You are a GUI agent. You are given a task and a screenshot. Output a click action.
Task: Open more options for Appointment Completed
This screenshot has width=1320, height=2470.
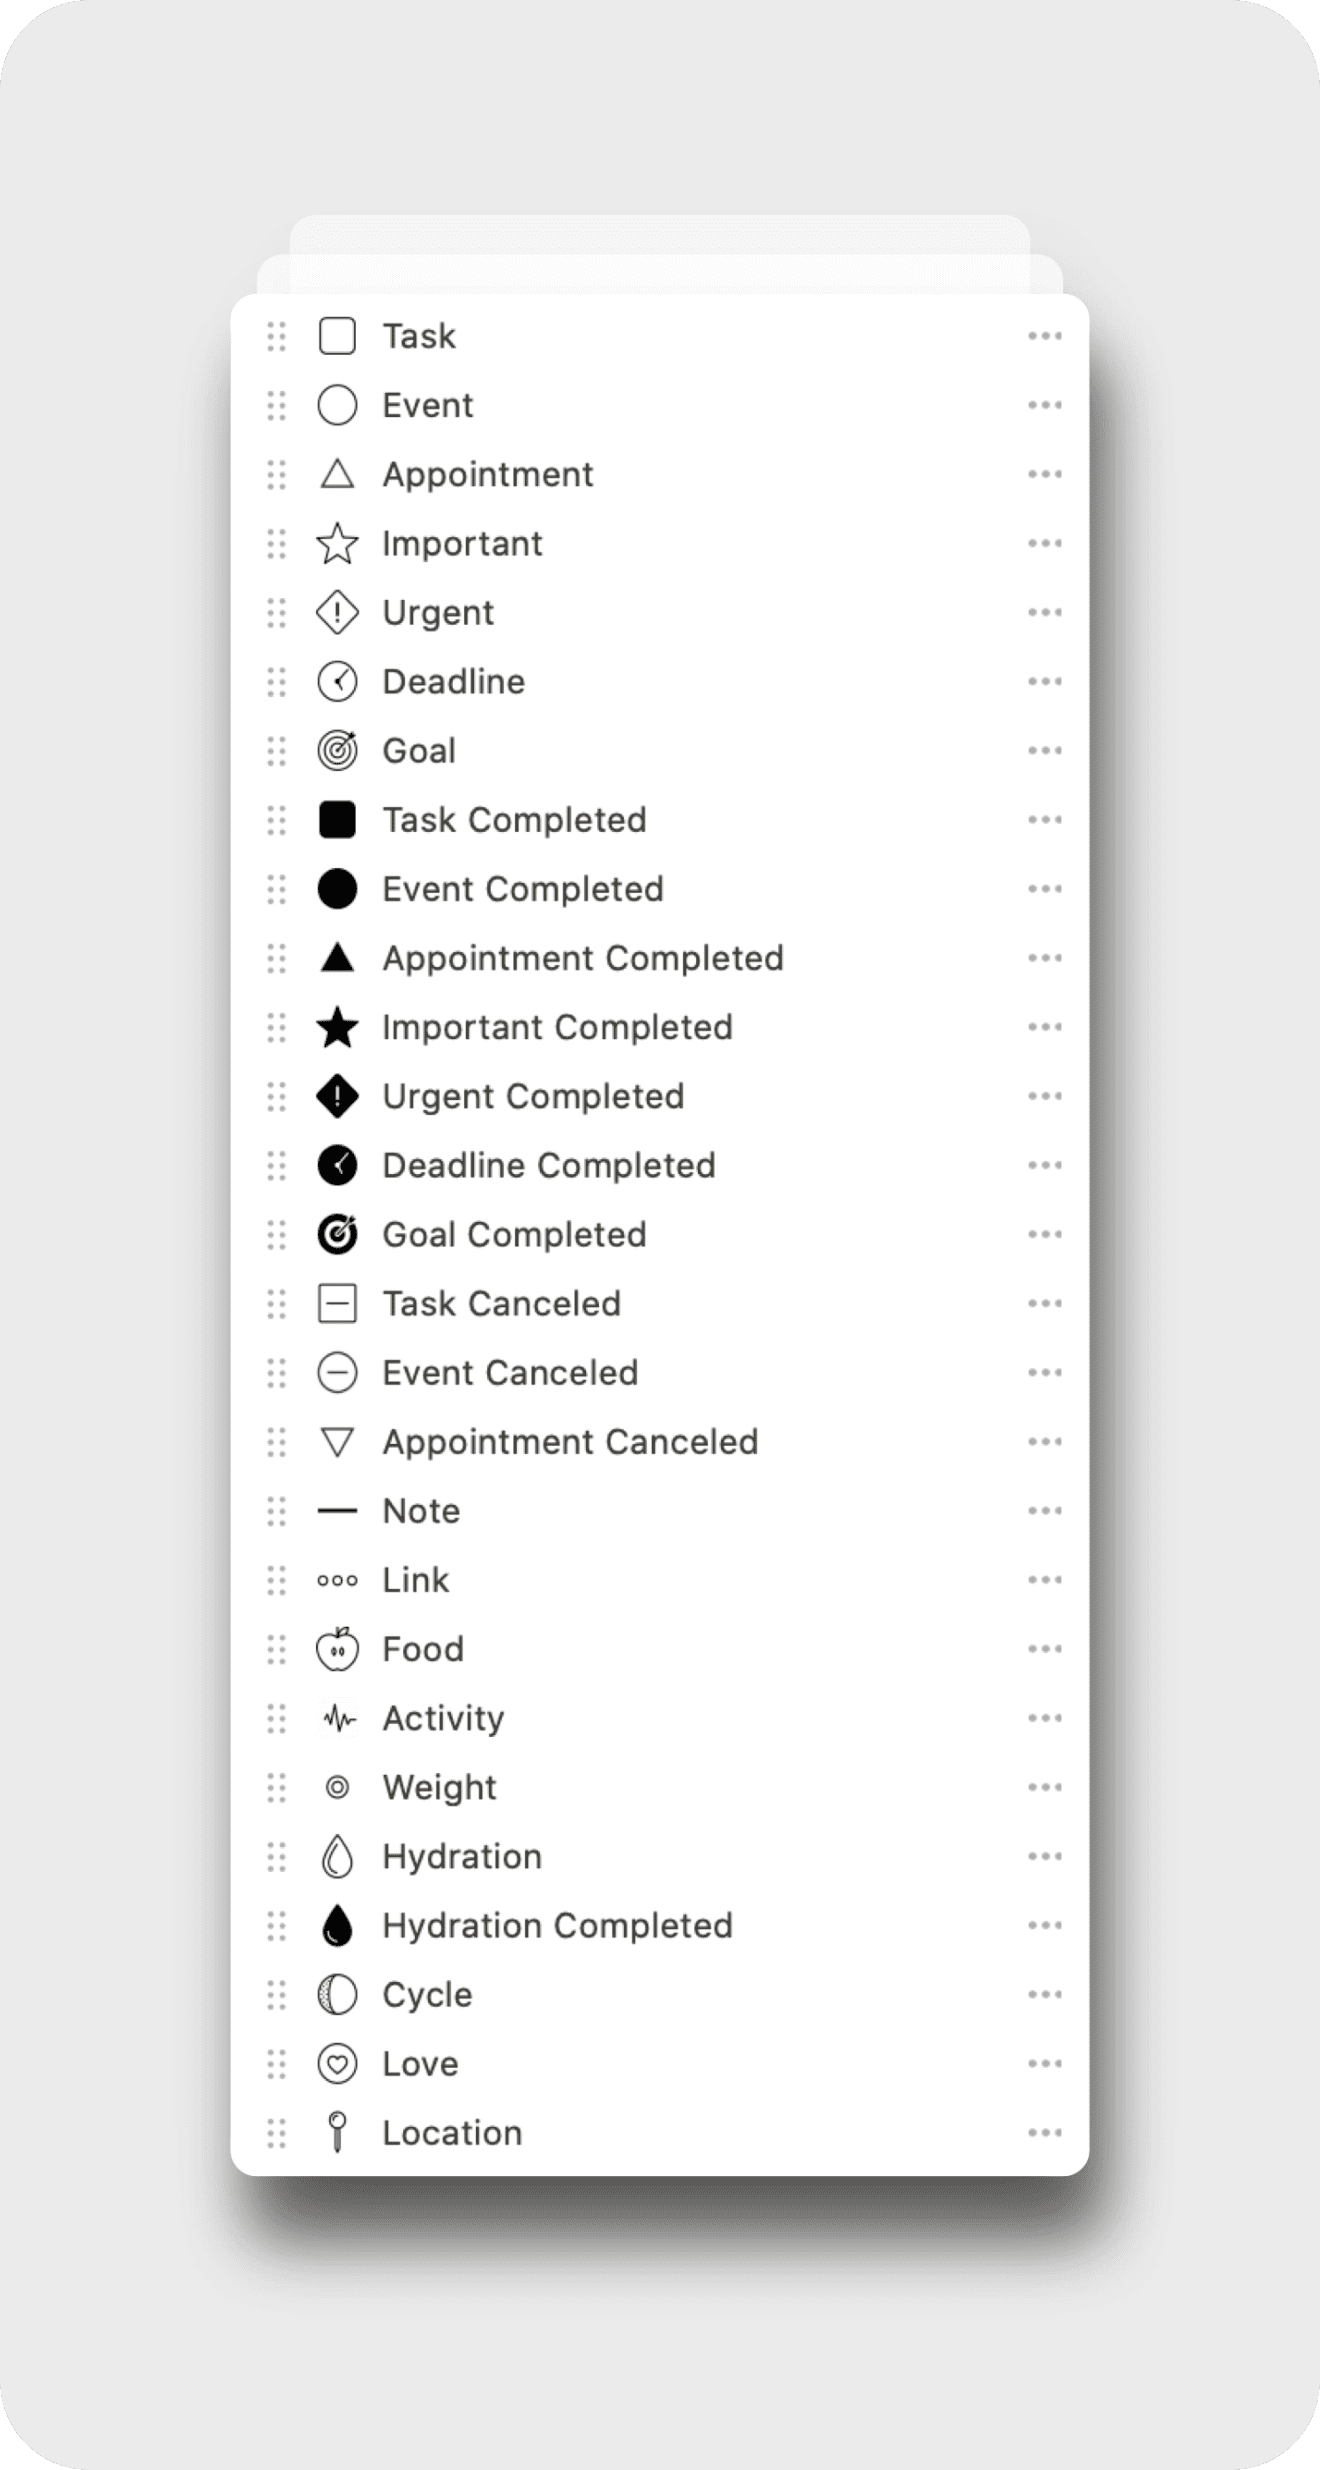tap(1044, 958)
